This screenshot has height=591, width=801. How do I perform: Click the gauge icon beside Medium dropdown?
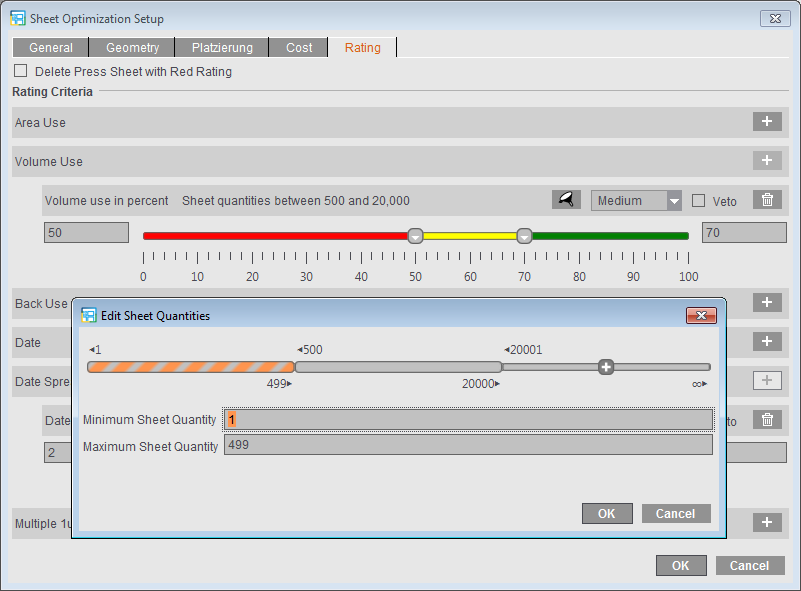566,200
